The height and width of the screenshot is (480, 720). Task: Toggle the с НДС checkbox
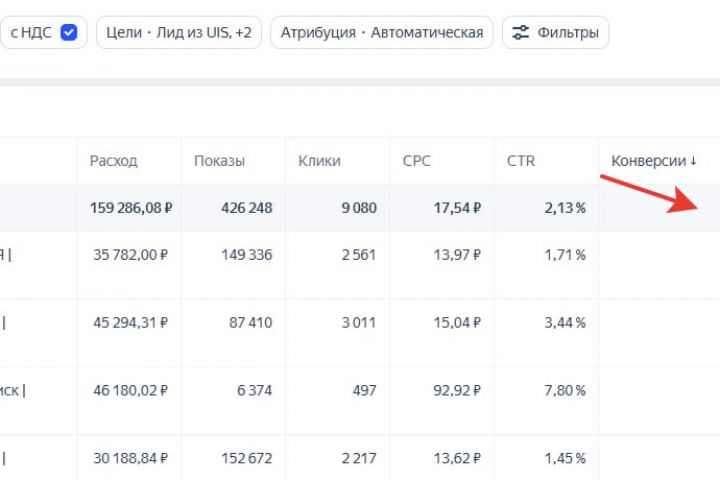[x=69, y=32]
